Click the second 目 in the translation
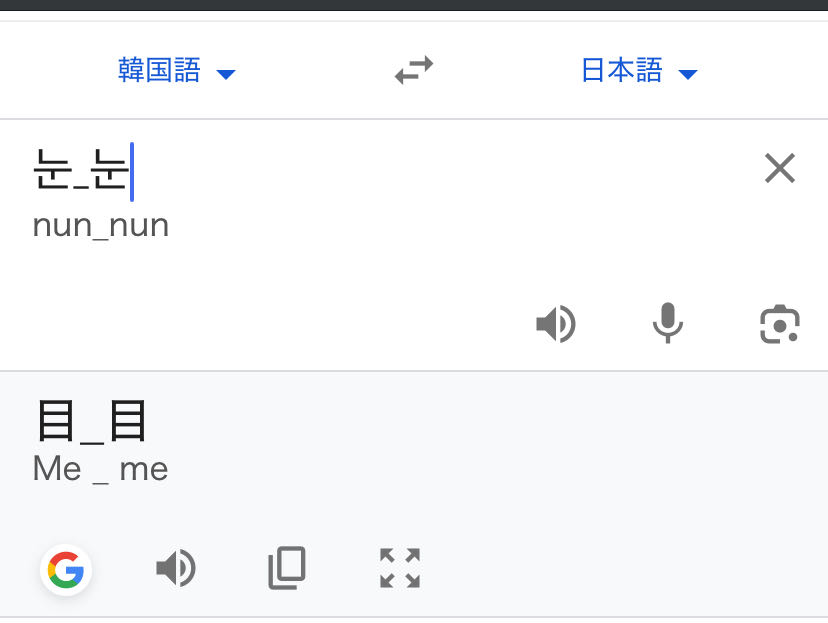Image resolution: width=828 pixels, height=623 pixels. 128,421
